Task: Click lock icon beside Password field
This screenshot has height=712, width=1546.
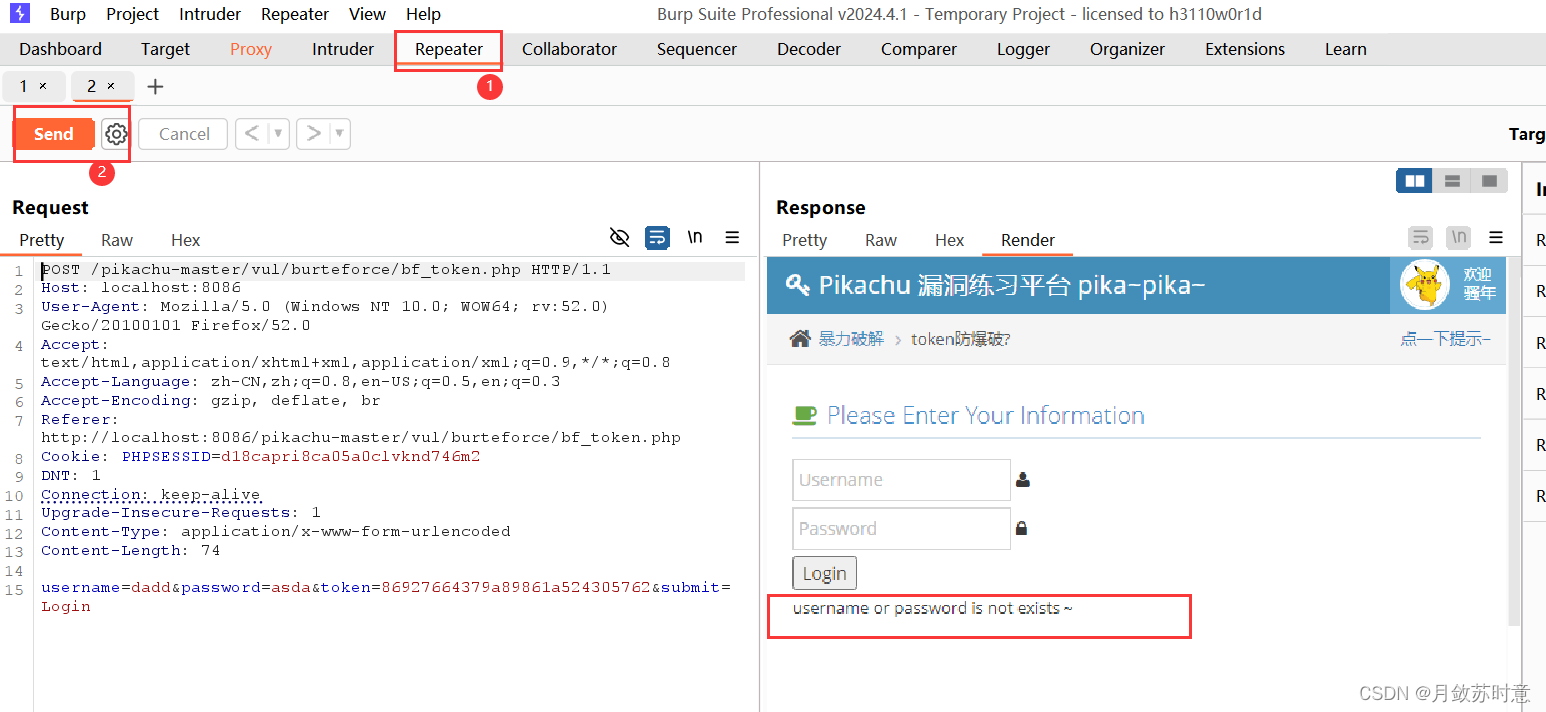Action: click(x=1021, y=528)
